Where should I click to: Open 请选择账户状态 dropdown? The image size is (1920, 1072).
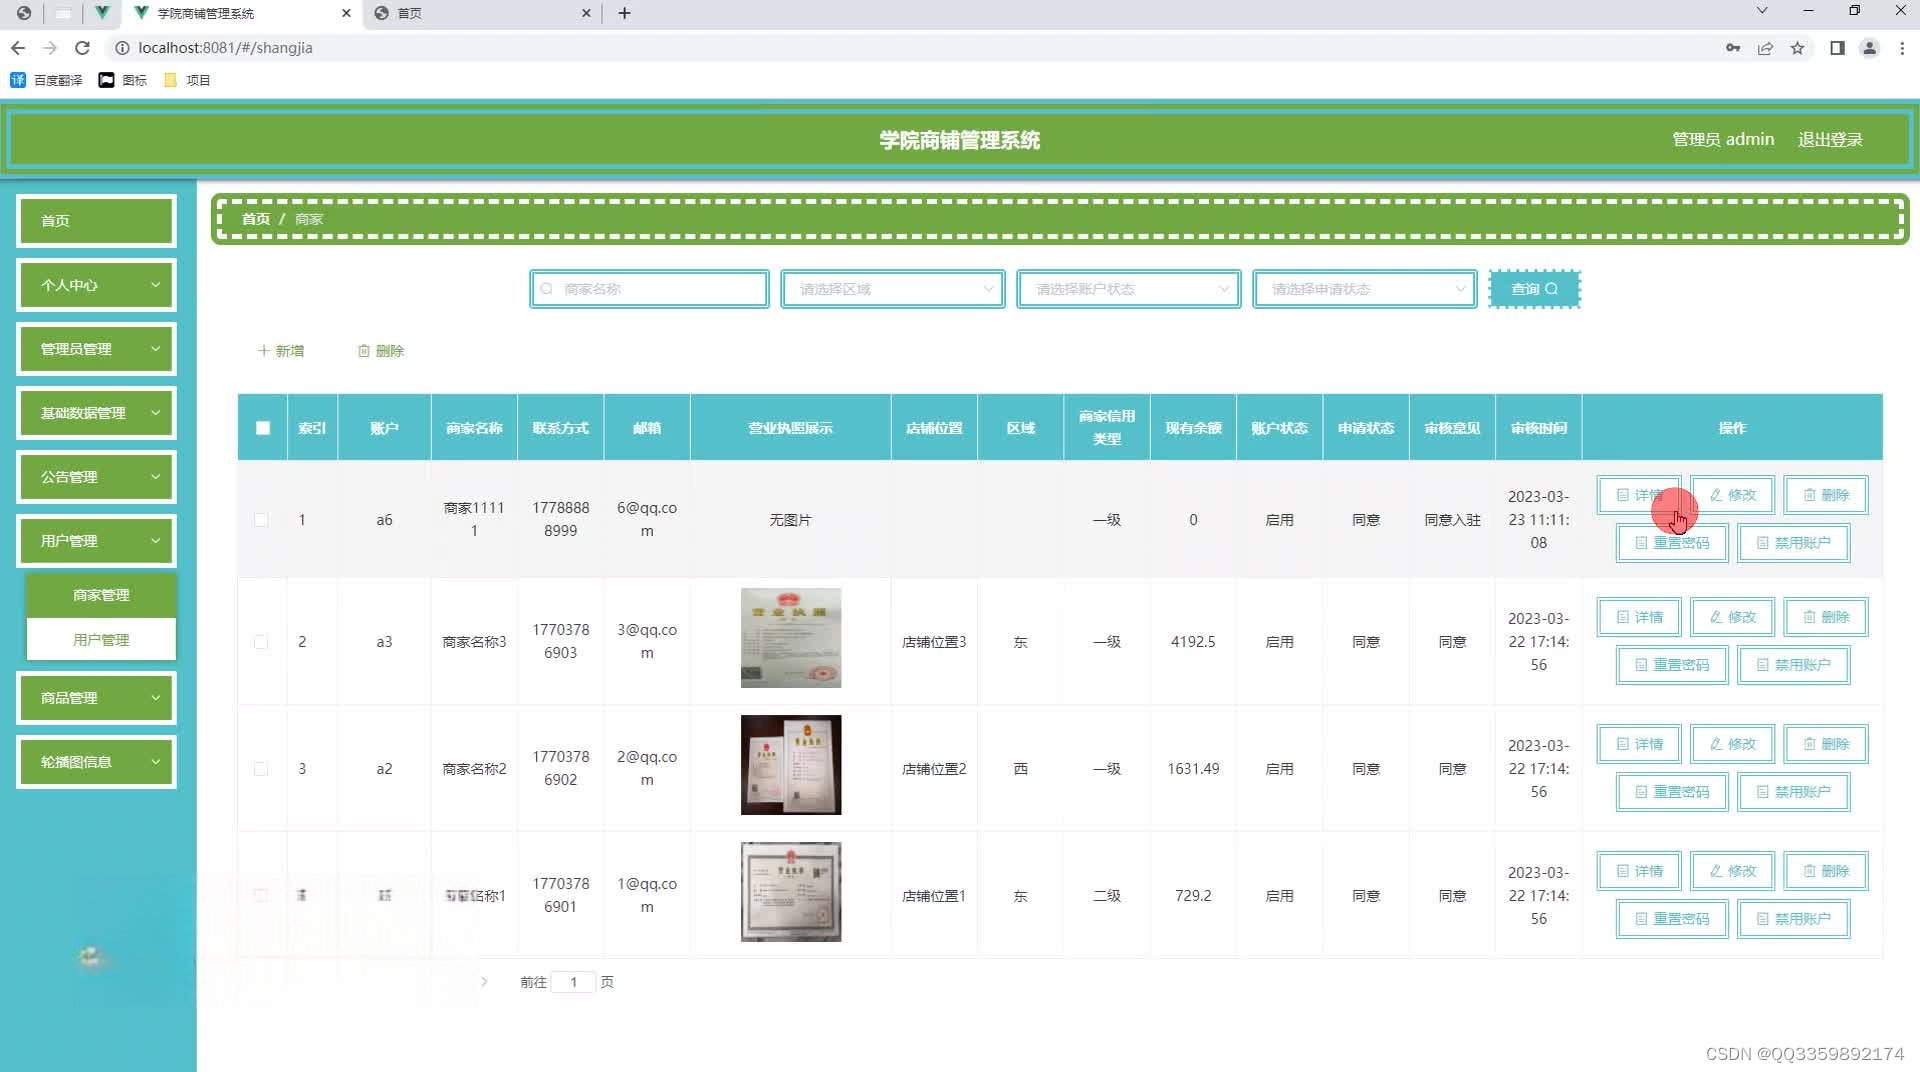click(x=1128, y=289)
